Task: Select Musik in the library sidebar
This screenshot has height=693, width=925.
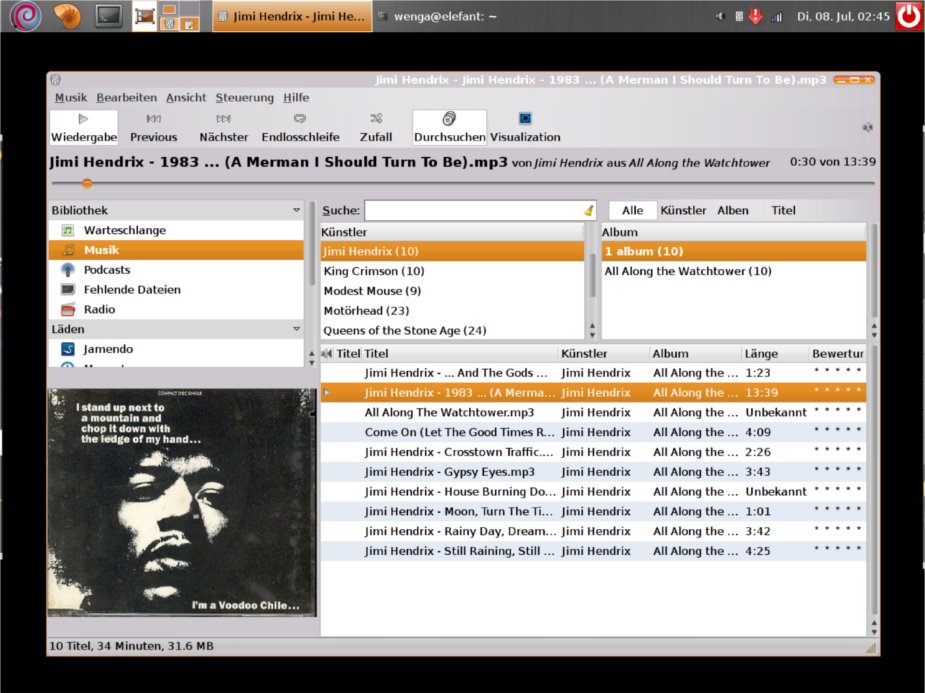Action: (176, 250)
